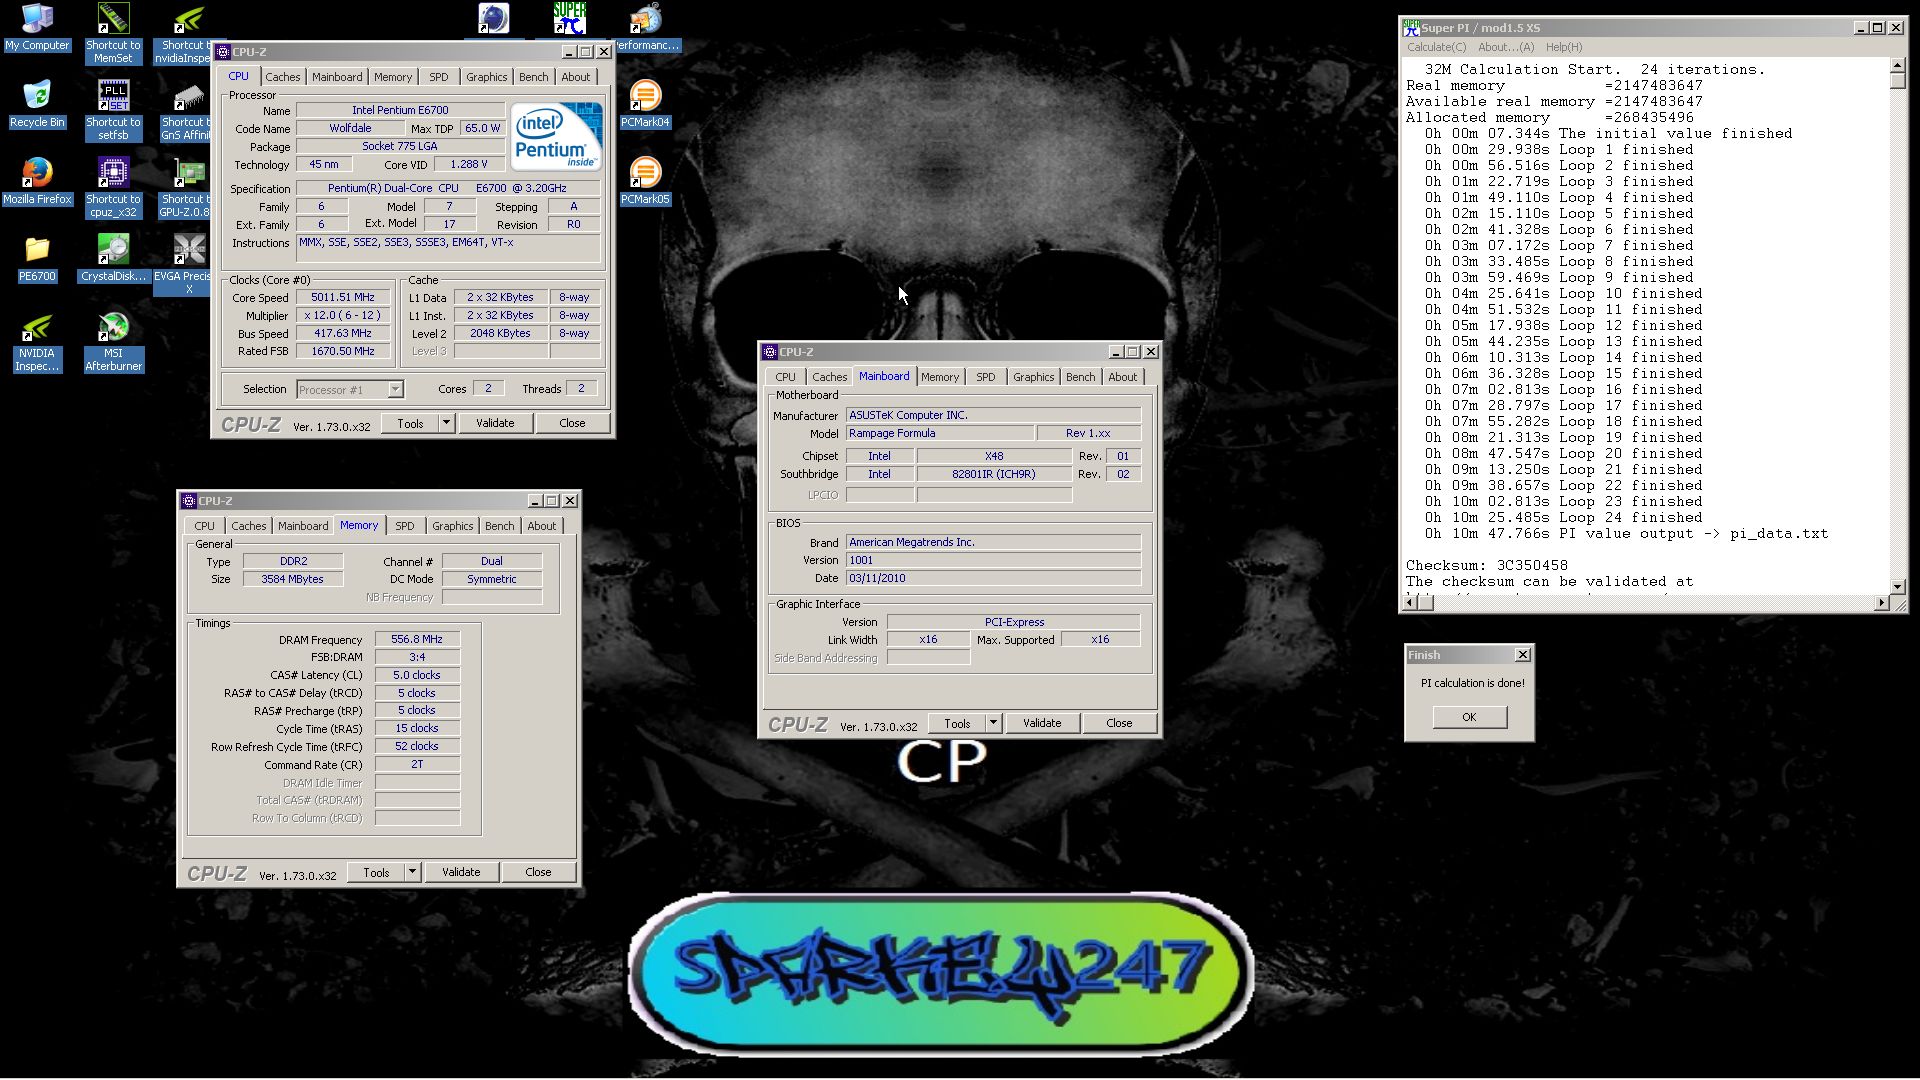Open Tools dropdown arrow in CPU-Z Memory window
Image resolution: width=1920 pixels, height=1080 pixels.
coord(412,872)
